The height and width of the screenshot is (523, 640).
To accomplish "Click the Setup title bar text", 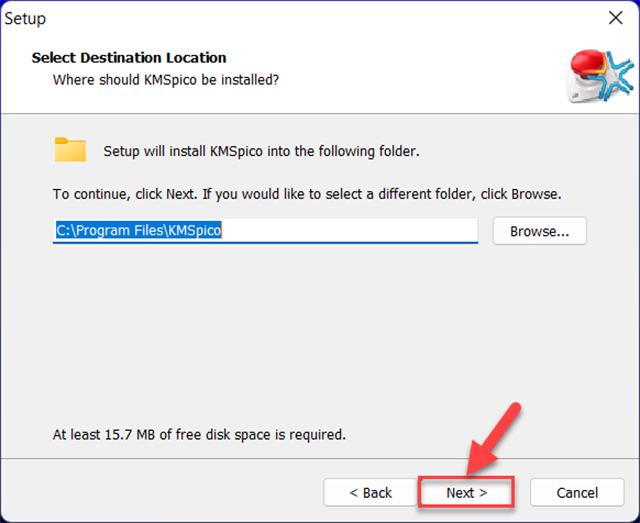I will [x=25, y=19].
